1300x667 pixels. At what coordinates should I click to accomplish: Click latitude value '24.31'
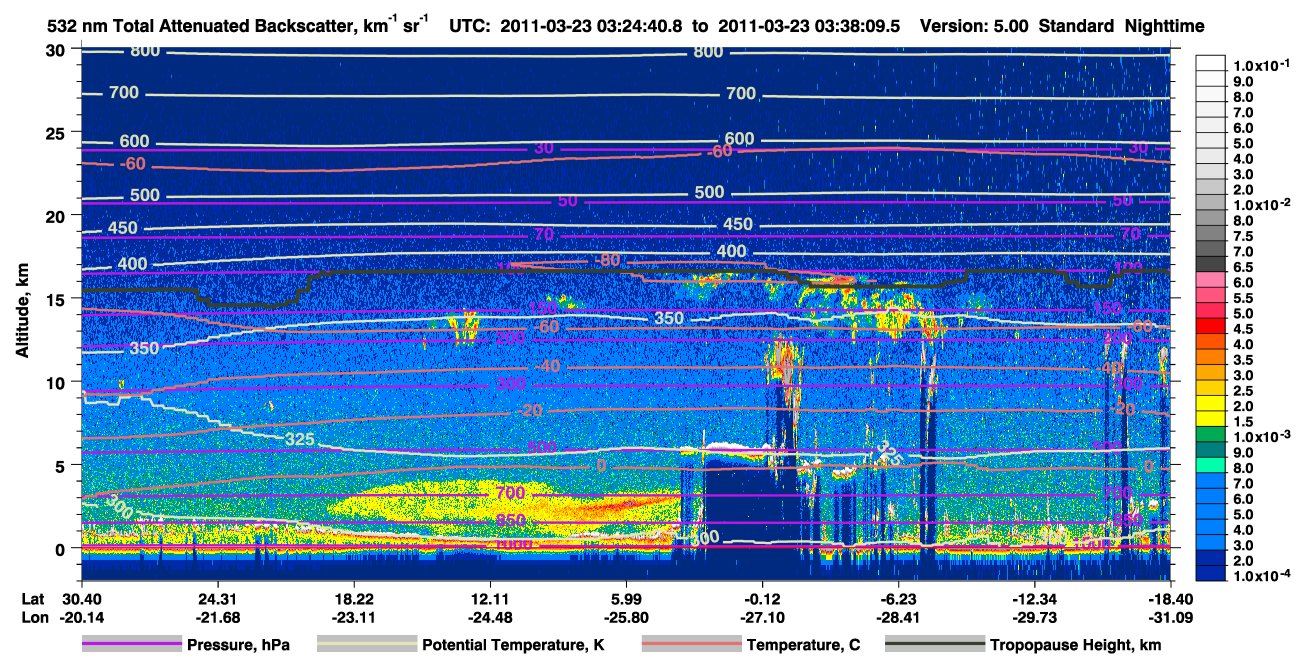tap(216, 600)
